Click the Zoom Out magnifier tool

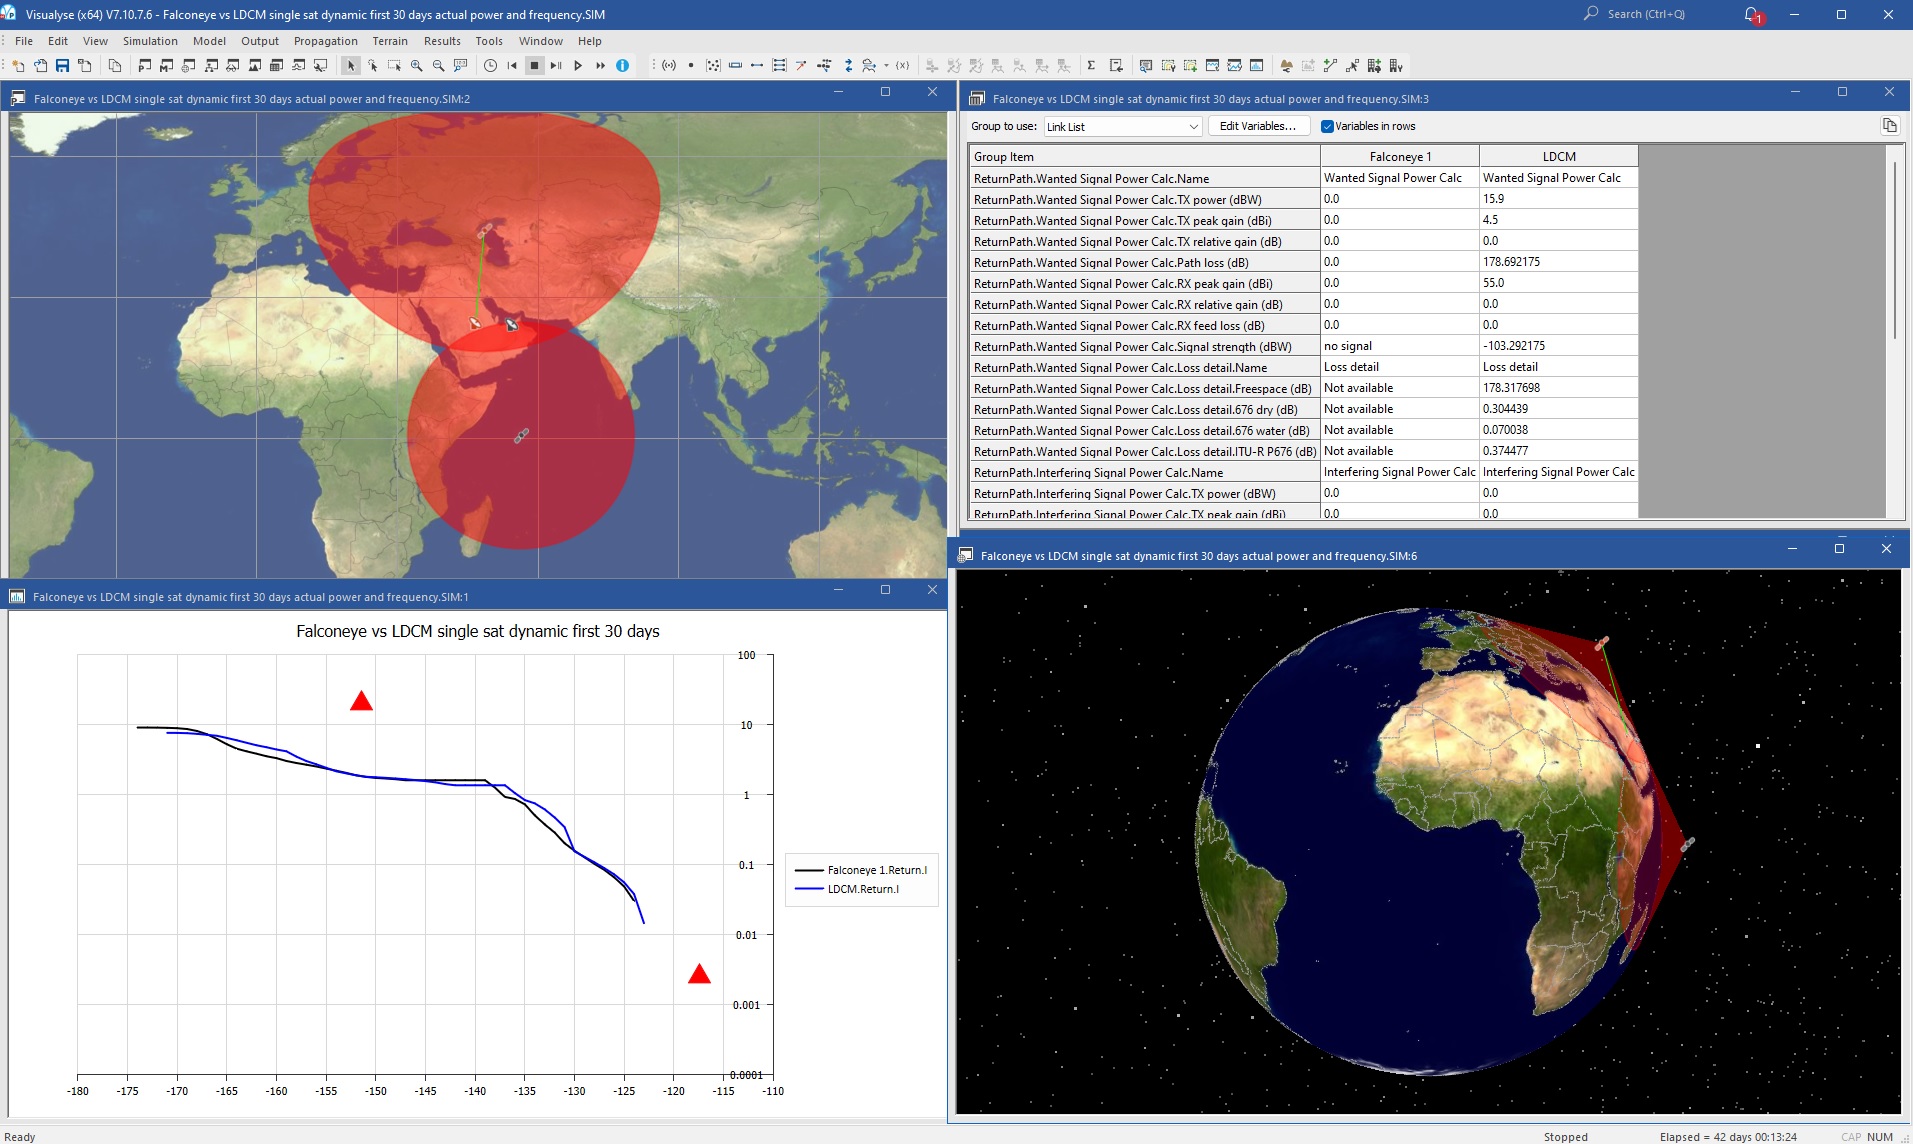click(x=438, y=66)
